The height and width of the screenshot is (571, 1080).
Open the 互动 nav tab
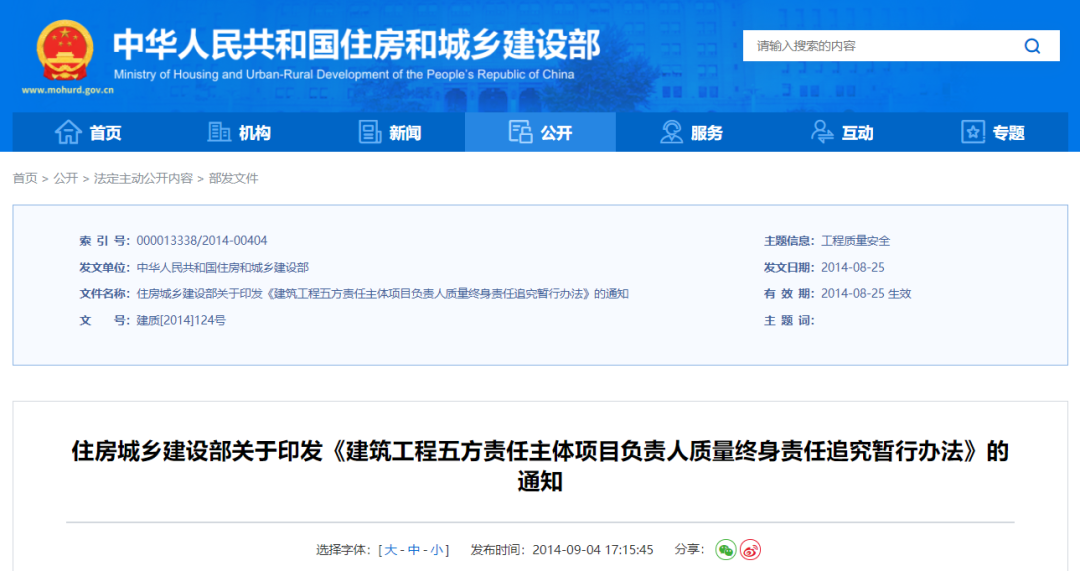pyautogui.click(x=842, y=132)
